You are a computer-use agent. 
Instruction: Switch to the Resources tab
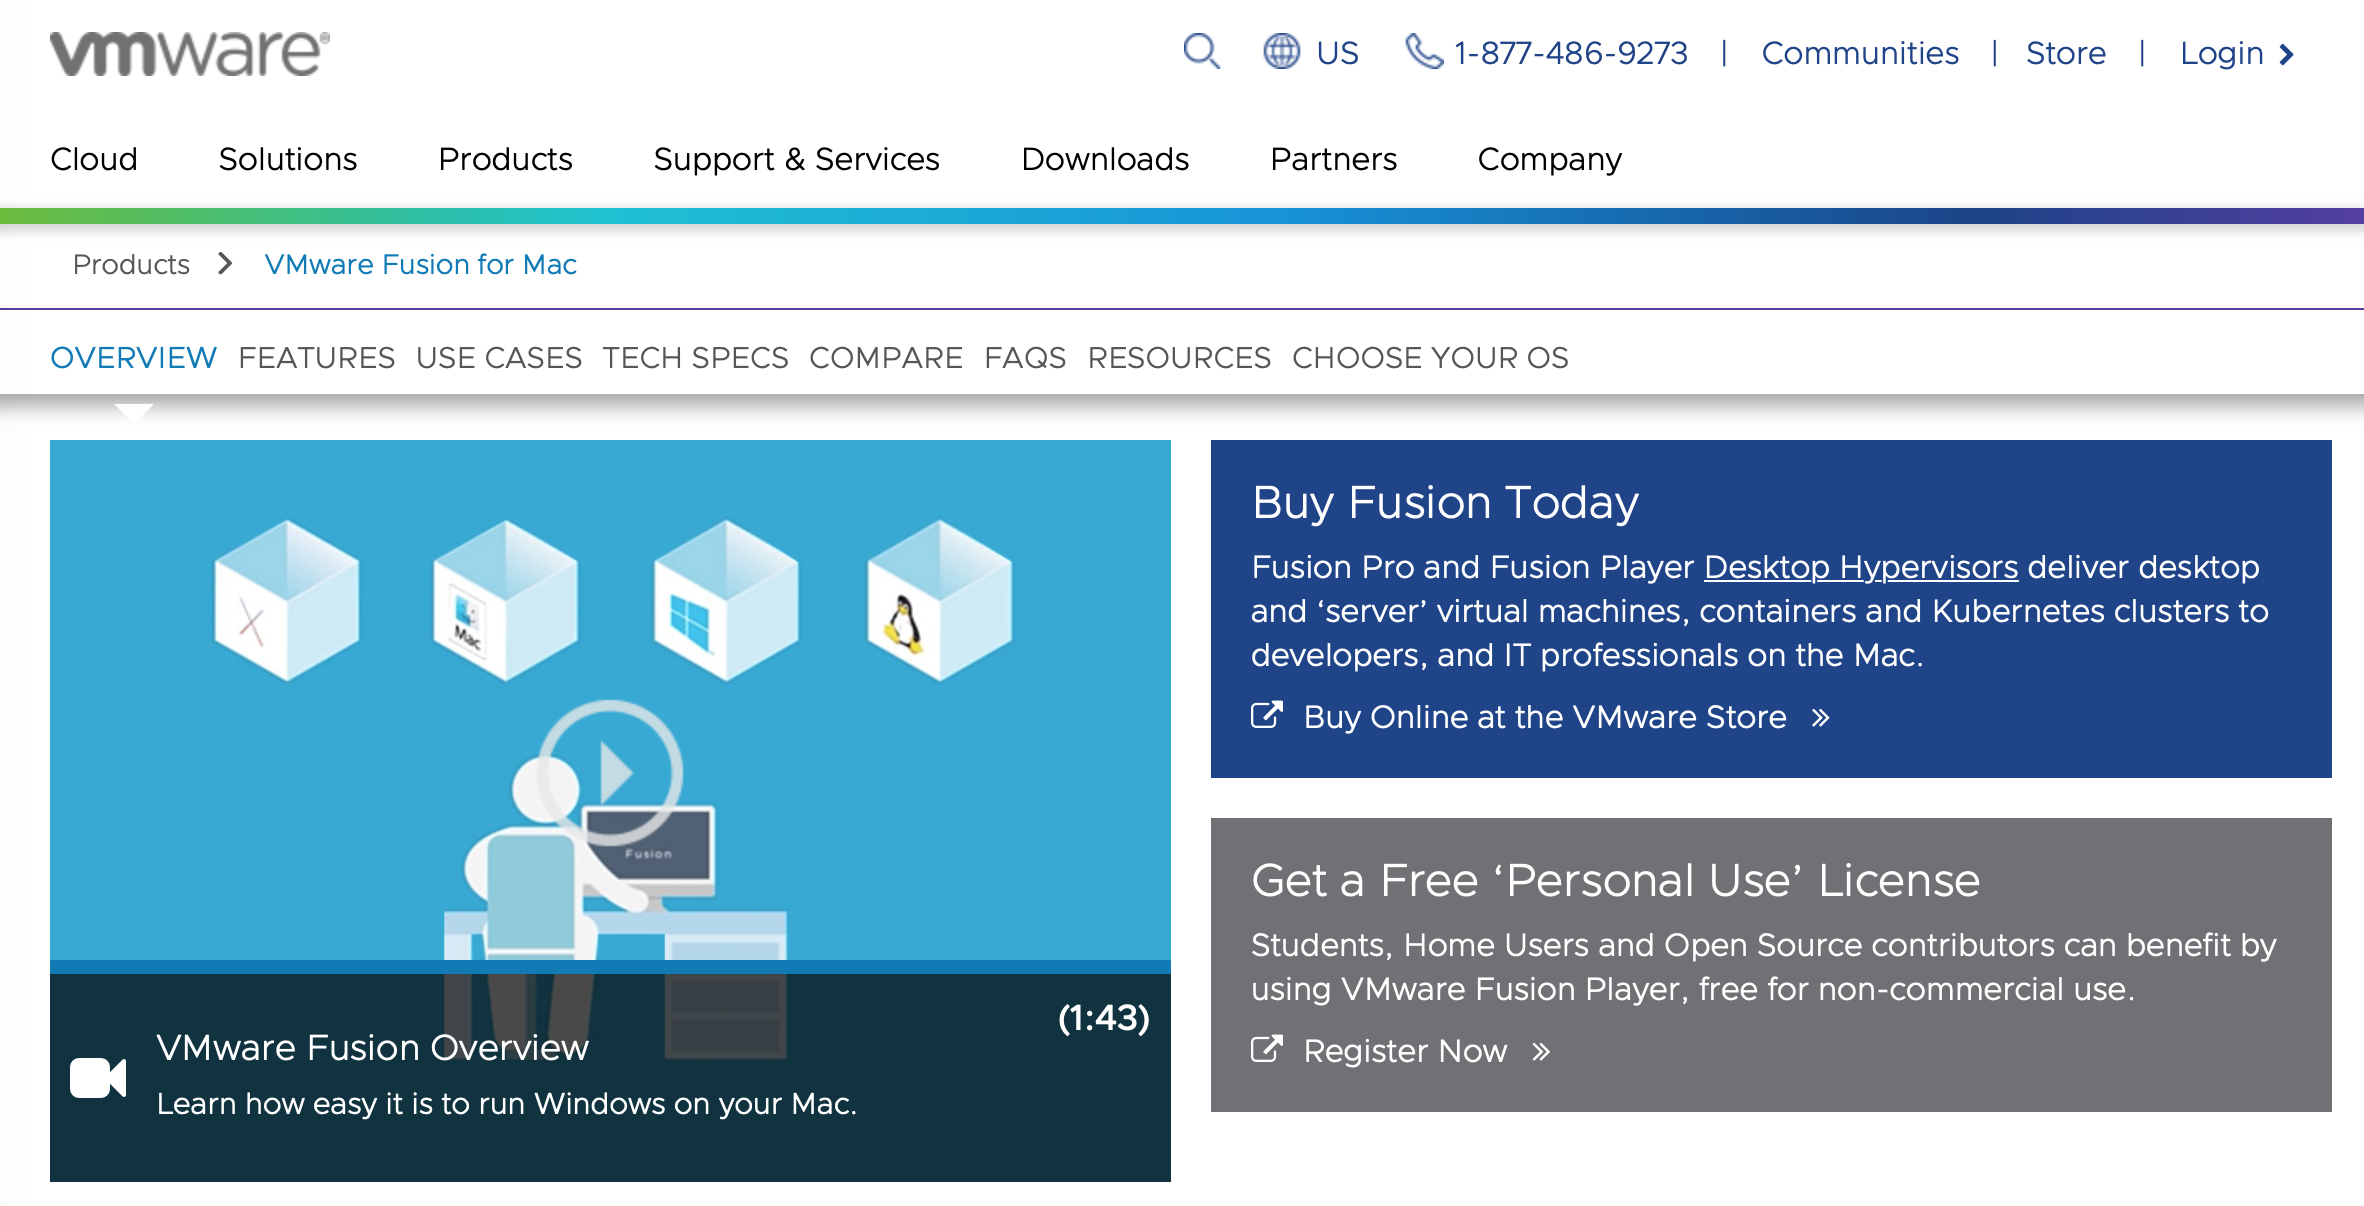click(1179, 357)
